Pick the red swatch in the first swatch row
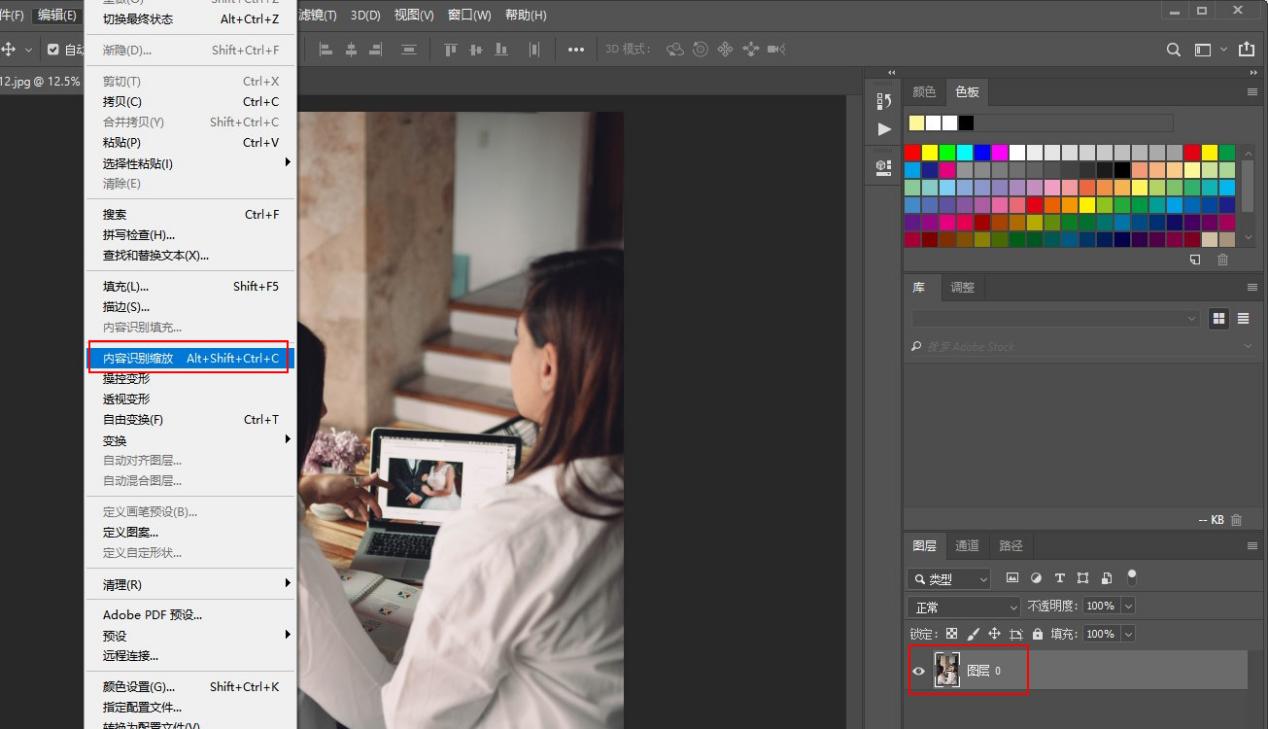Screen dimensions: 1268x729 (x=912, y=153)
